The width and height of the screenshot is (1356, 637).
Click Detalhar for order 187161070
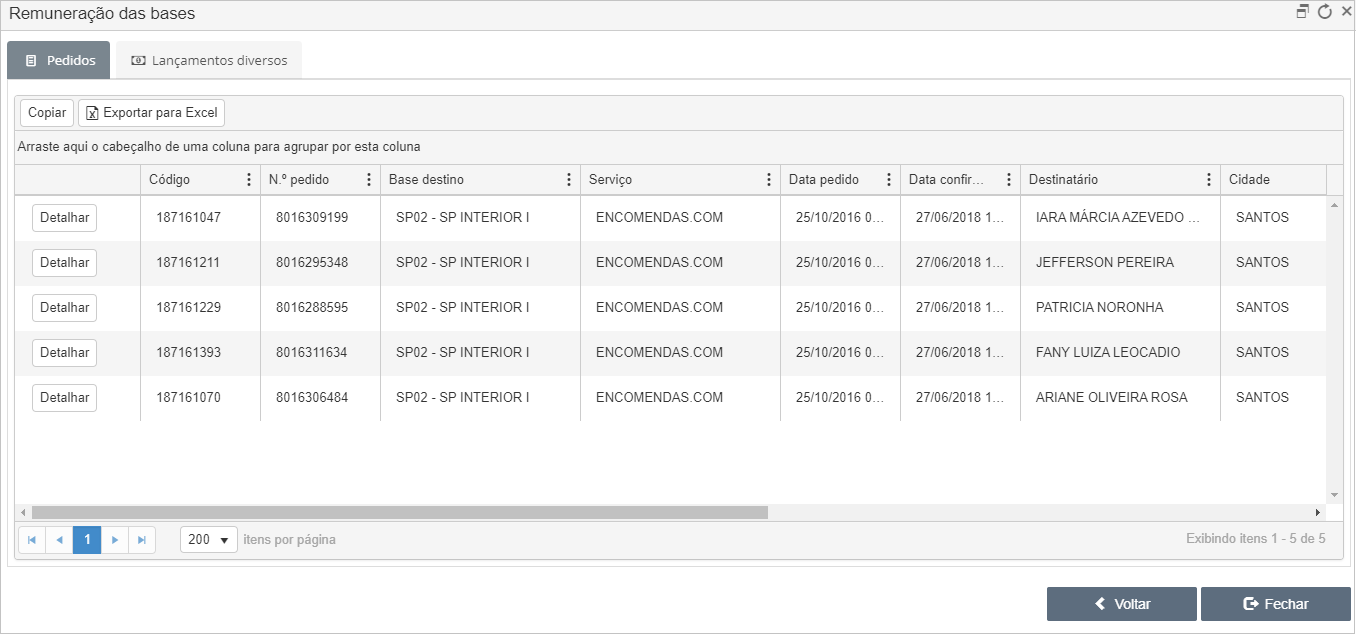[64, 398]
